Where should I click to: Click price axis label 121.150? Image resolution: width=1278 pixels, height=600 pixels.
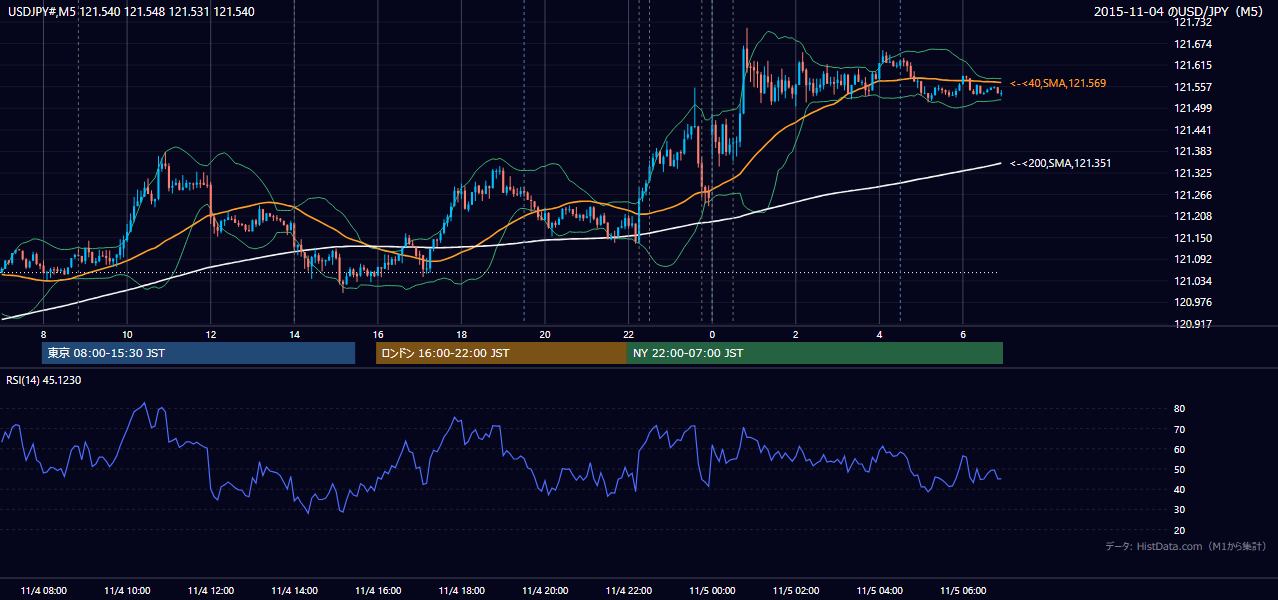tap(1193, 238)
